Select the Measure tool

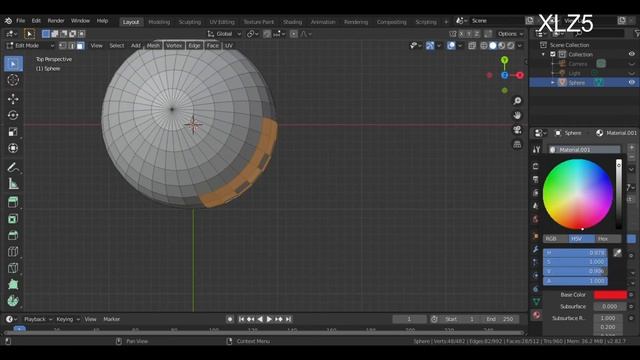tap(13, 184)
